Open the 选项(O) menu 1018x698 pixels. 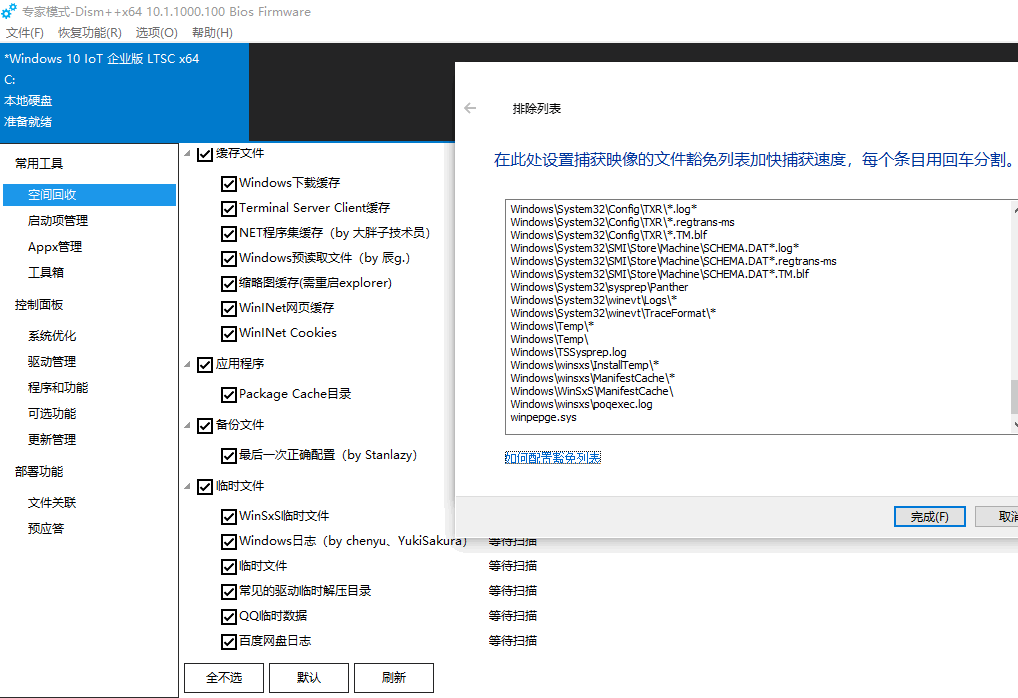(156, 33)
